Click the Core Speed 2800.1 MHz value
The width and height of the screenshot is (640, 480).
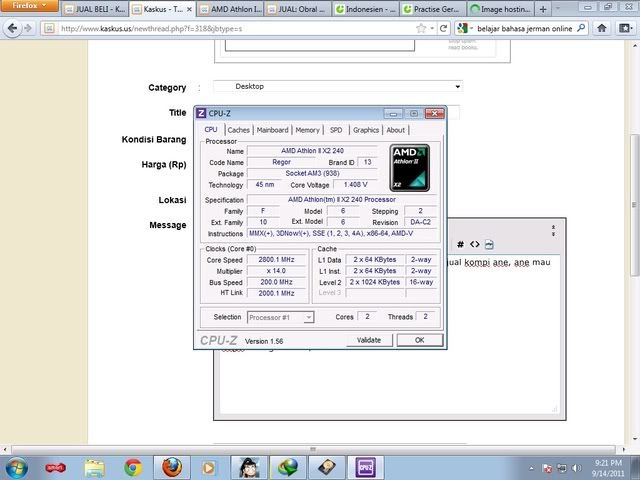click(x=276, y=260)
